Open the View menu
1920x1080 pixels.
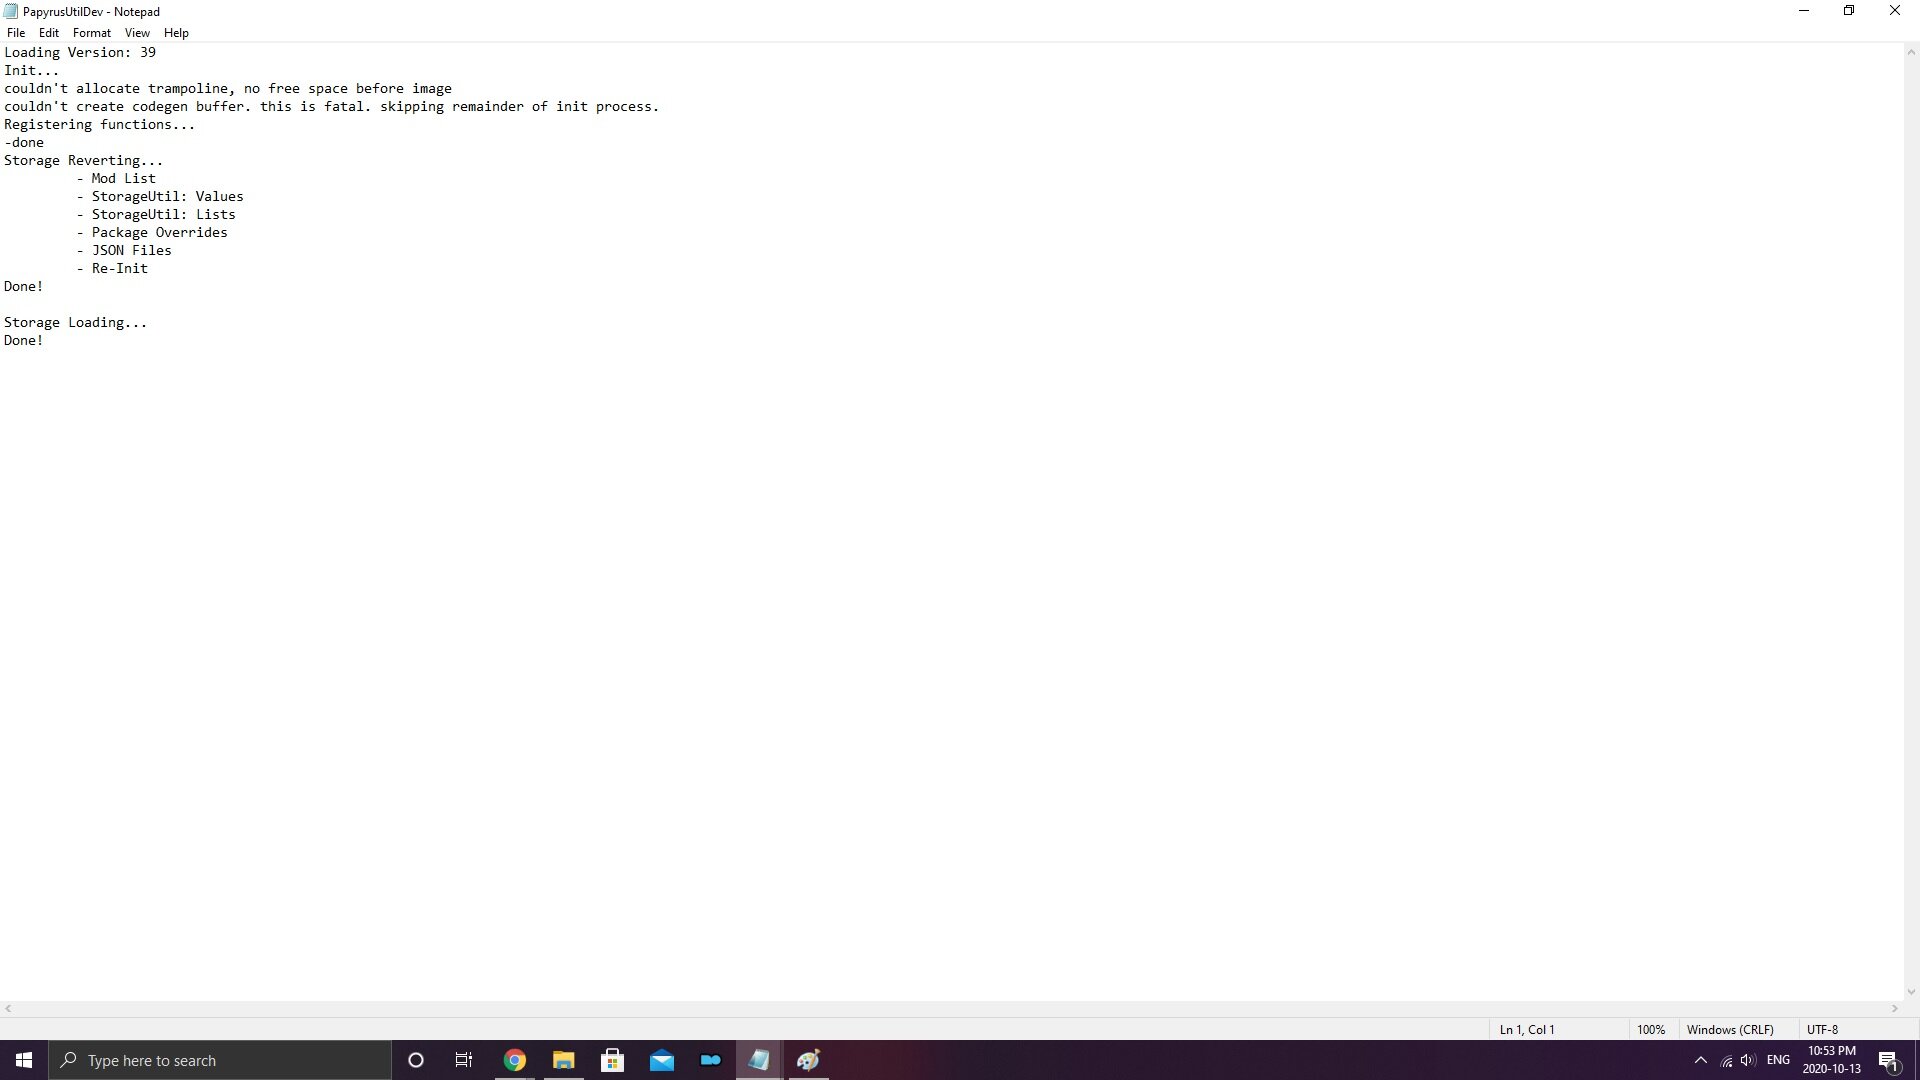pyautogui.click(x=137, y=33)
